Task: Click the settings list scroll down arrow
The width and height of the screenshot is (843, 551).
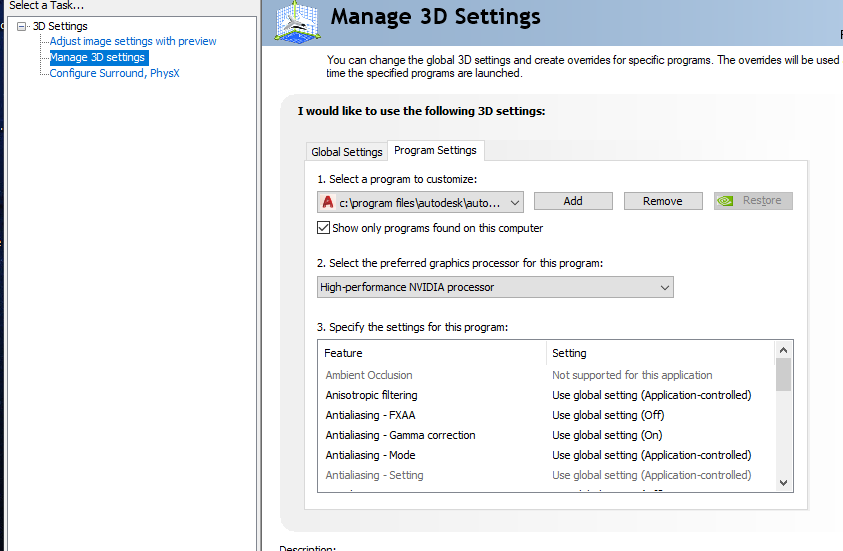Action: pos(783,483)
